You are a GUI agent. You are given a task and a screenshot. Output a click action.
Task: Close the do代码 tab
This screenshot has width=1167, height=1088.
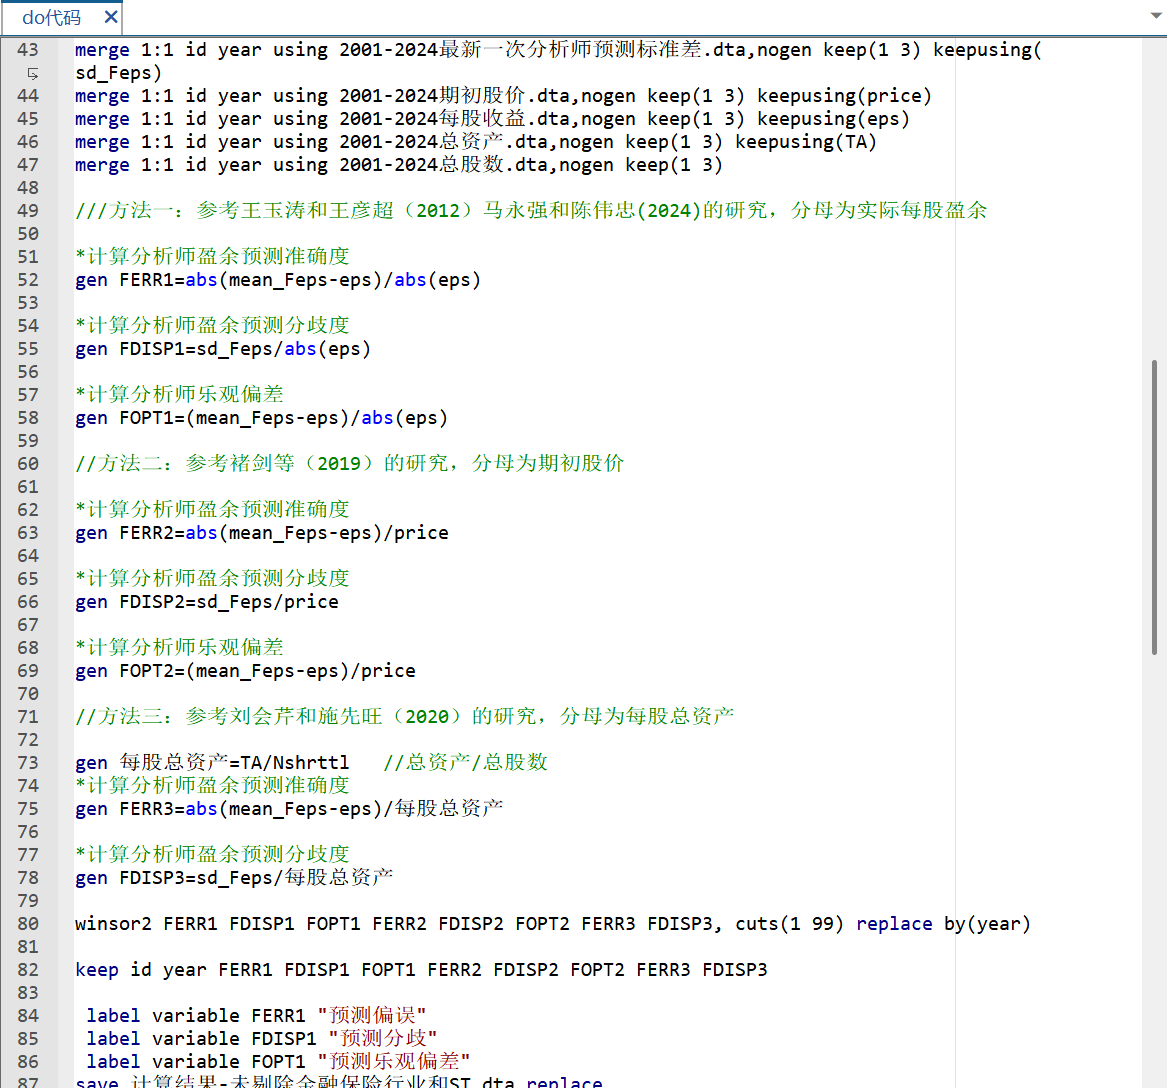(111, 17)
